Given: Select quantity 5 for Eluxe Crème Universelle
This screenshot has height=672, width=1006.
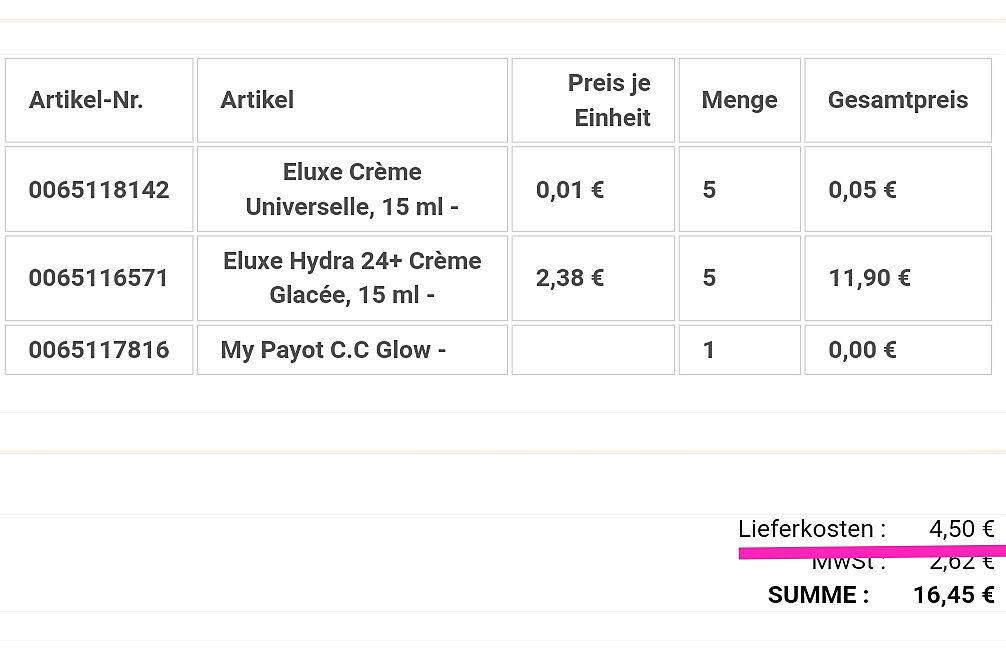Looking at the screenshot, I should (x=709, y=190).
